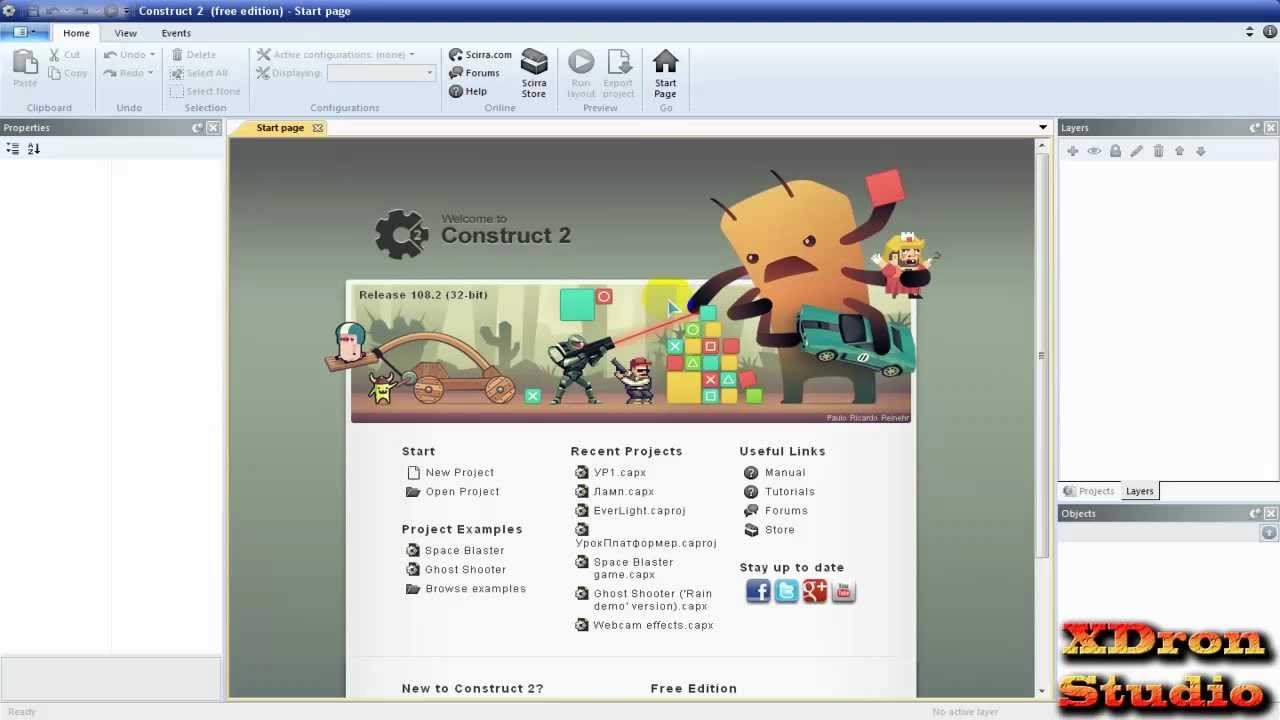1280x720 pixels.
Task: Sort properties alphabetically icon
Action: click(34, 148)
